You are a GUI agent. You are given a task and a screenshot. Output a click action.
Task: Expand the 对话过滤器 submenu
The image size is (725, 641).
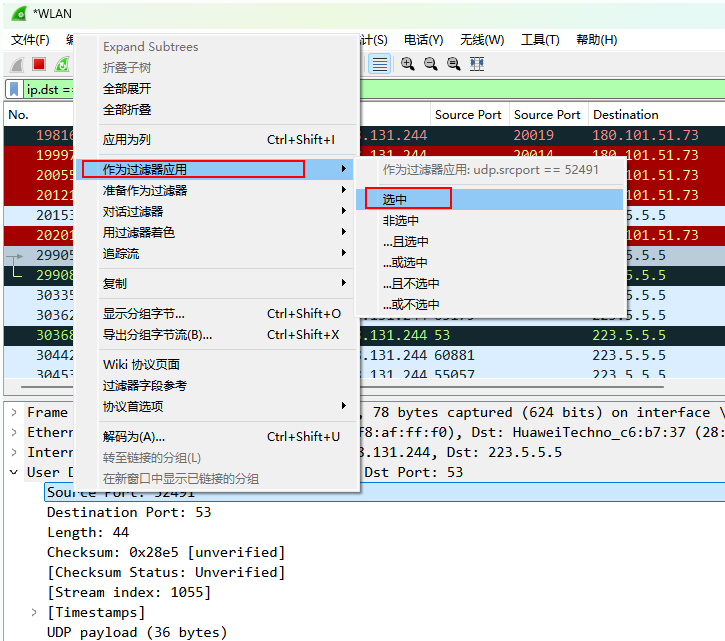(217, 211)
